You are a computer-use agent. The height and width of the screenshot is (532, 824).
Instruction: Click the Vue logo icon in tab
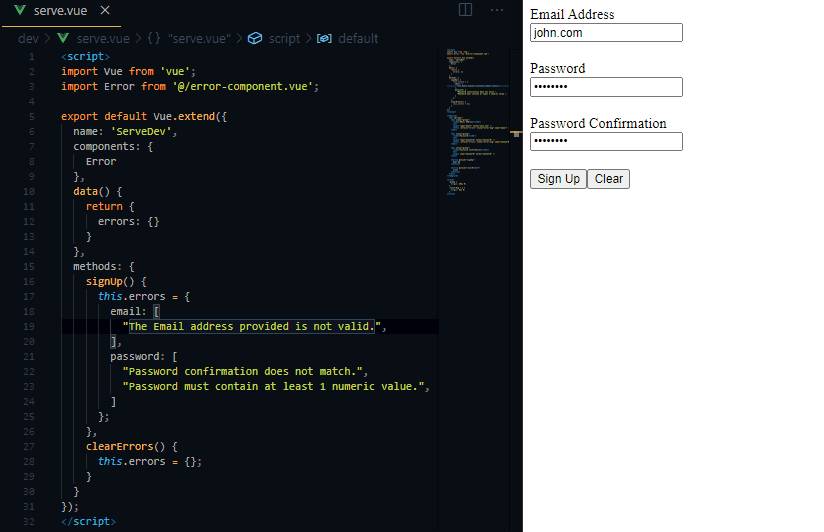tap(20, 10)
